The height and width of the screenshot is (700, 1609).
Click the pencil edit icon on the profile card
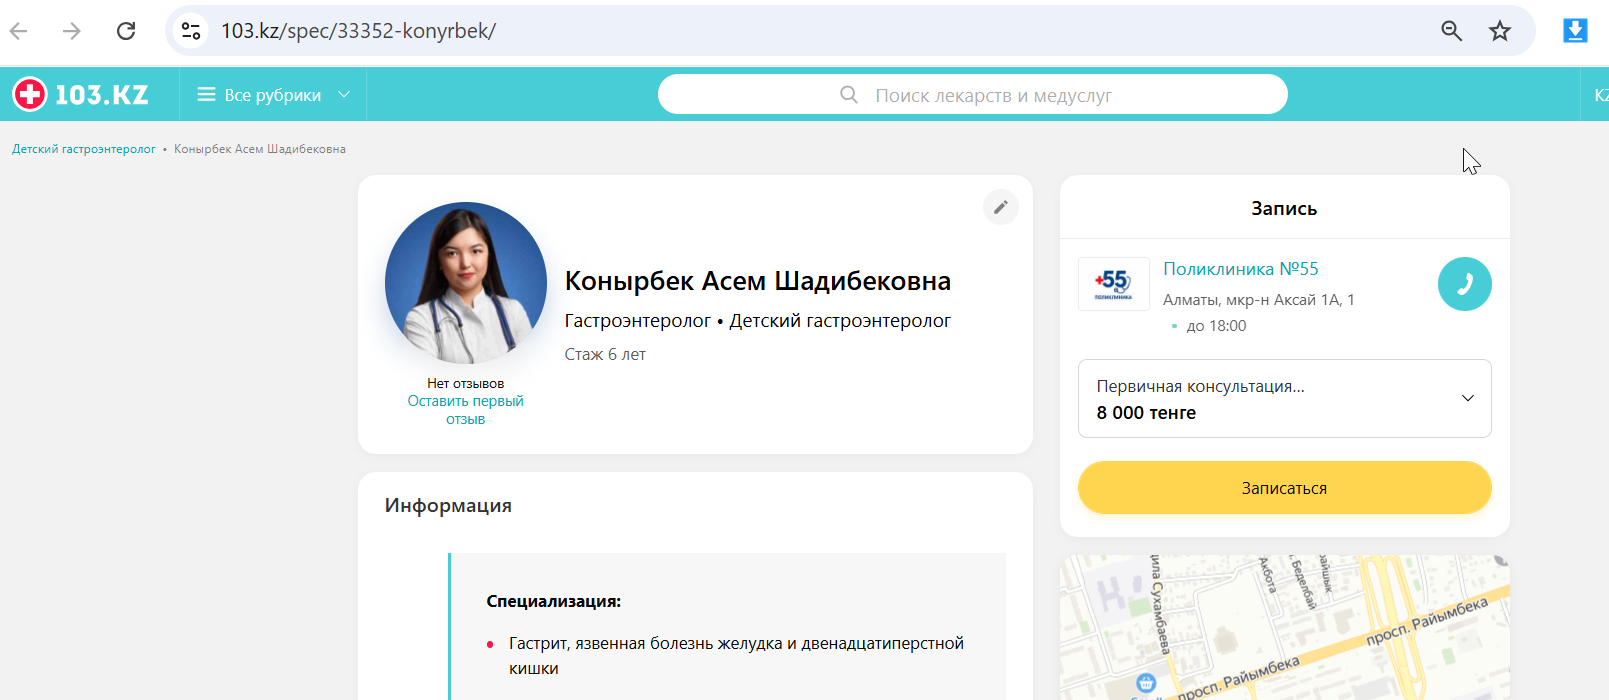1000,207
